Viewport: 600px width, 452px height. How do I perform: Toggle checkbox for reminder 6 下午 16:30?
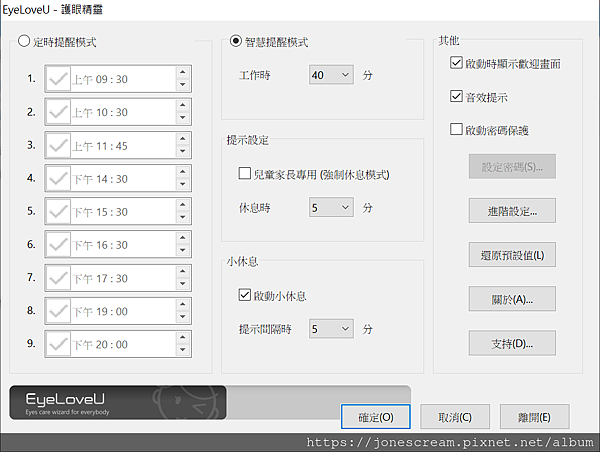point(58,244)
